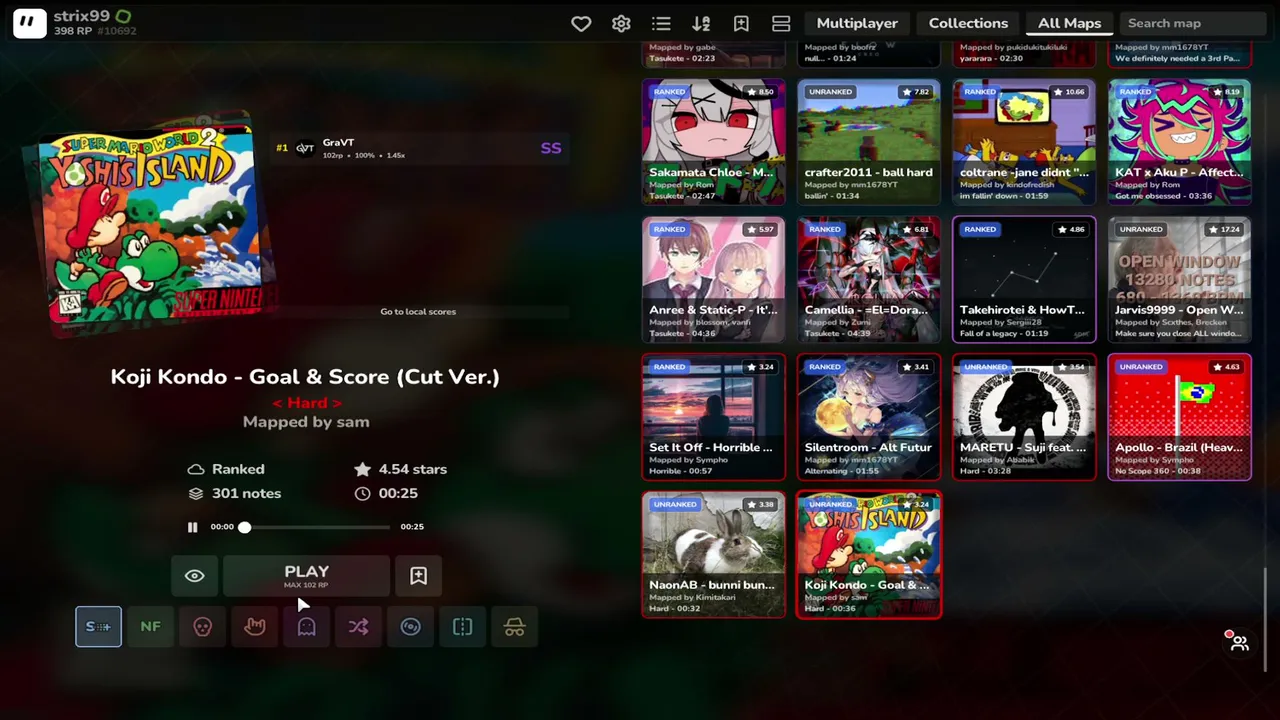Select the Anree & Static-P map
Screen dimensions: 1280x720
tap(713, 280)
